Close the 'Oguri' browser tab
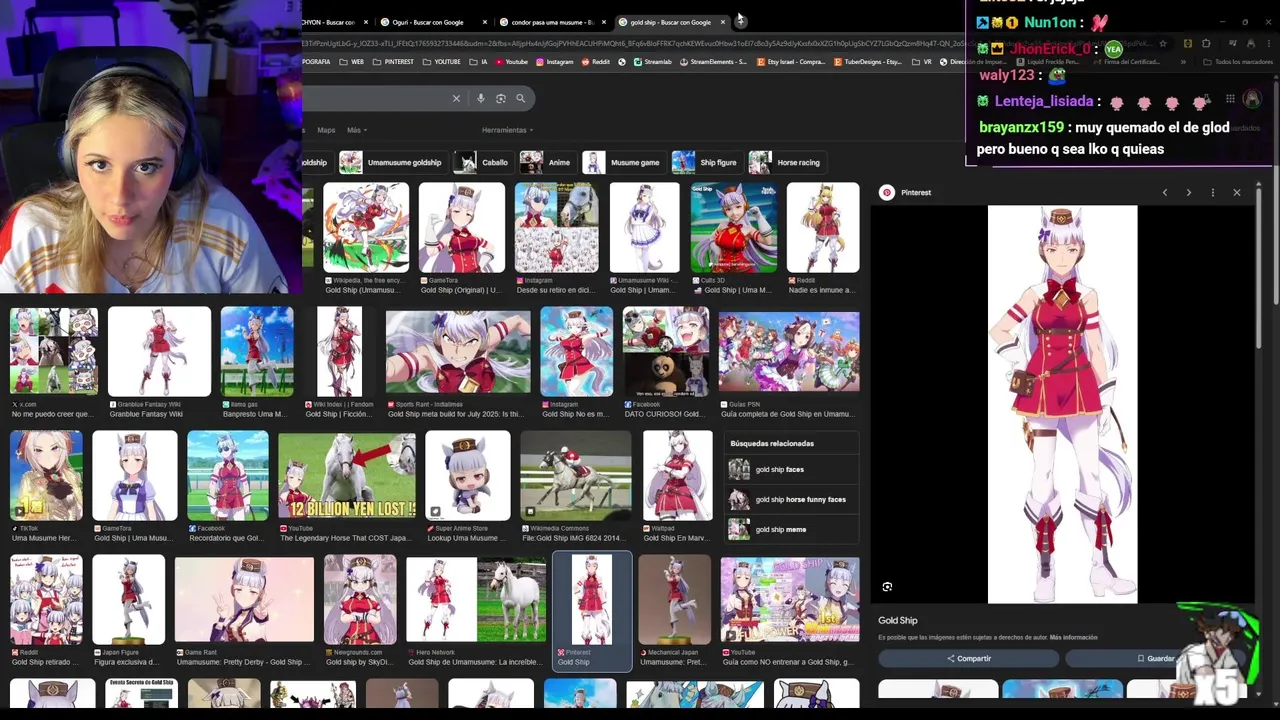The height and width of the screenshot is (720, 1280). [485, 22]
